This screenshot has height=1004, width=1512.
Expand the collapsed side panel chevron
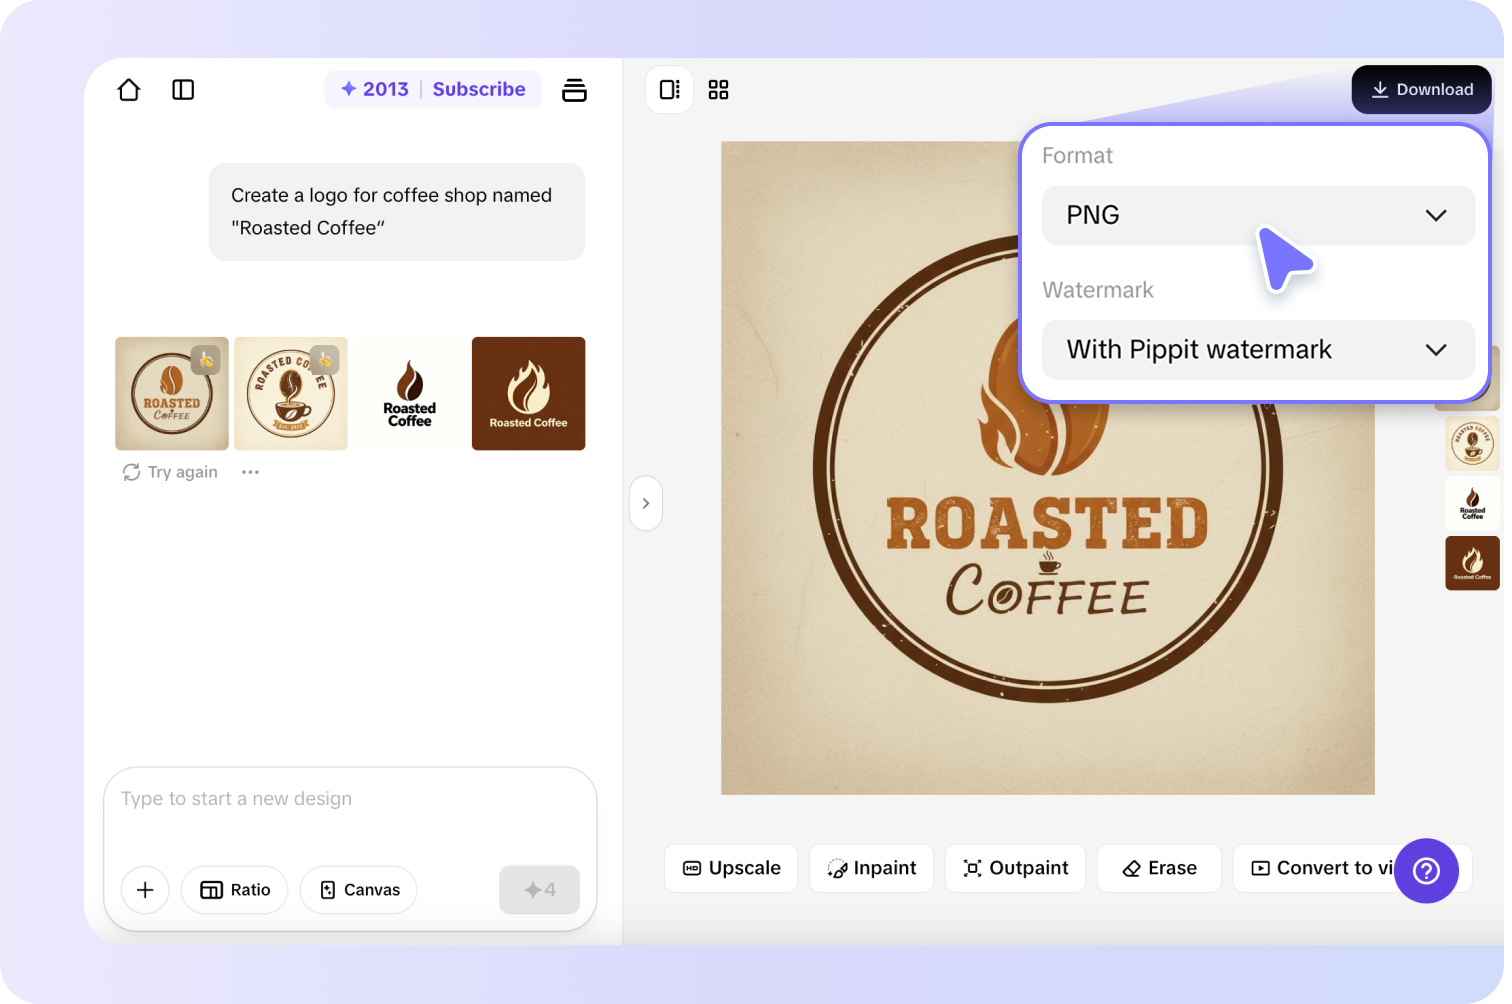(645, 503)
